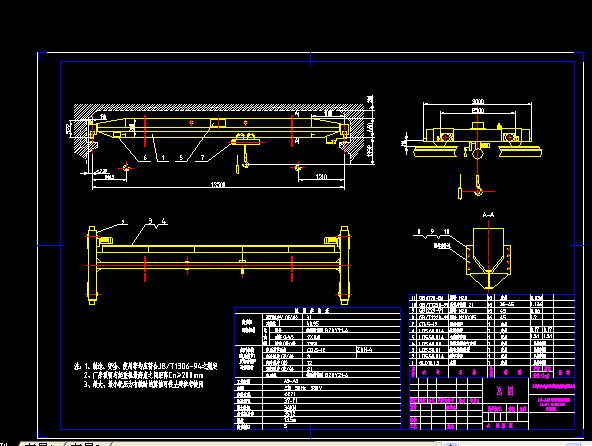
Task: Select part callout number "6"
Action: [145, 158]
